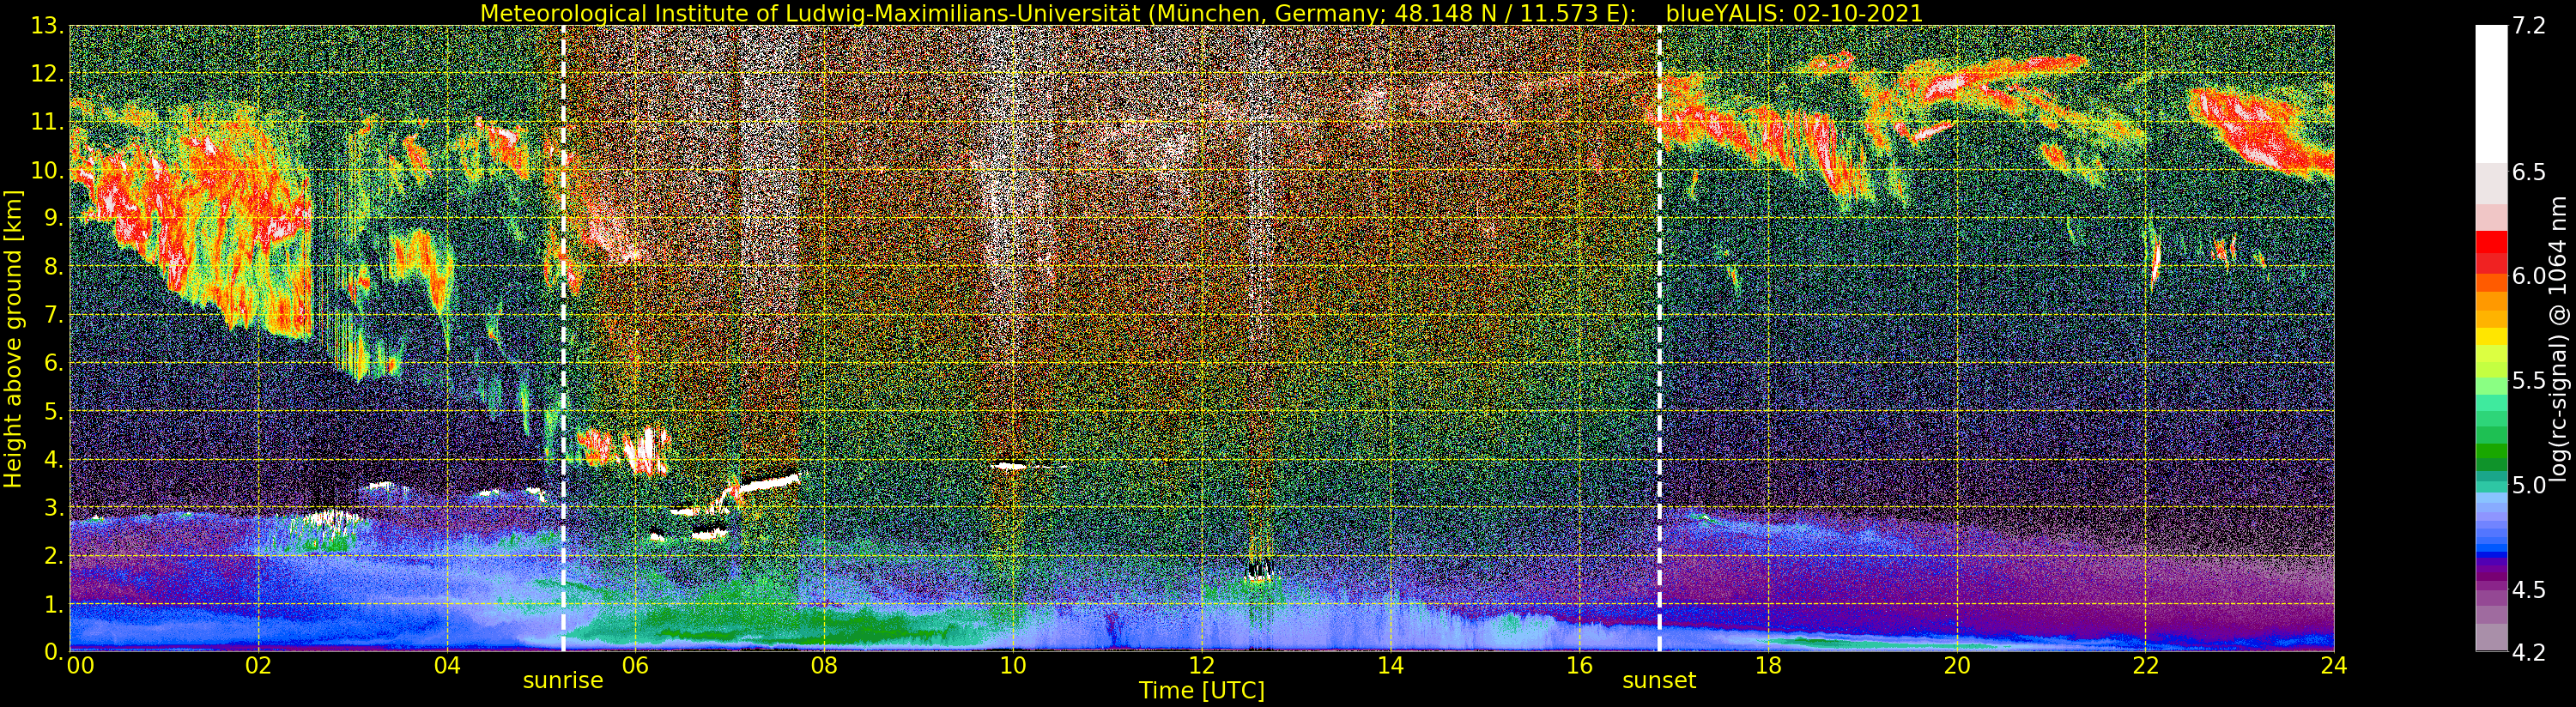Click the colorbar tick value '6.0'
Viewport: 2576px width, 707px height.
[2529, 276]
